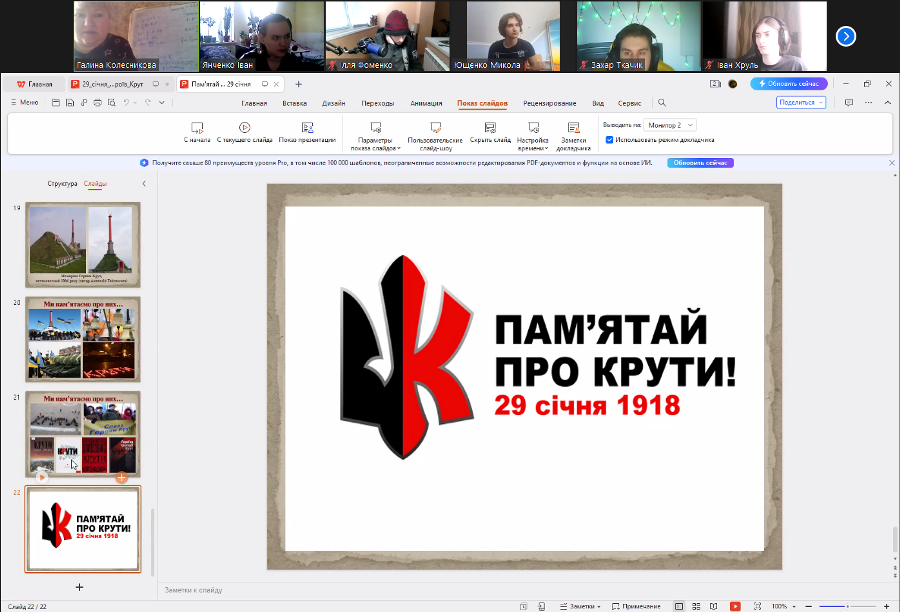Click Скрыть слайд hide slide icon

coord(490,127)
